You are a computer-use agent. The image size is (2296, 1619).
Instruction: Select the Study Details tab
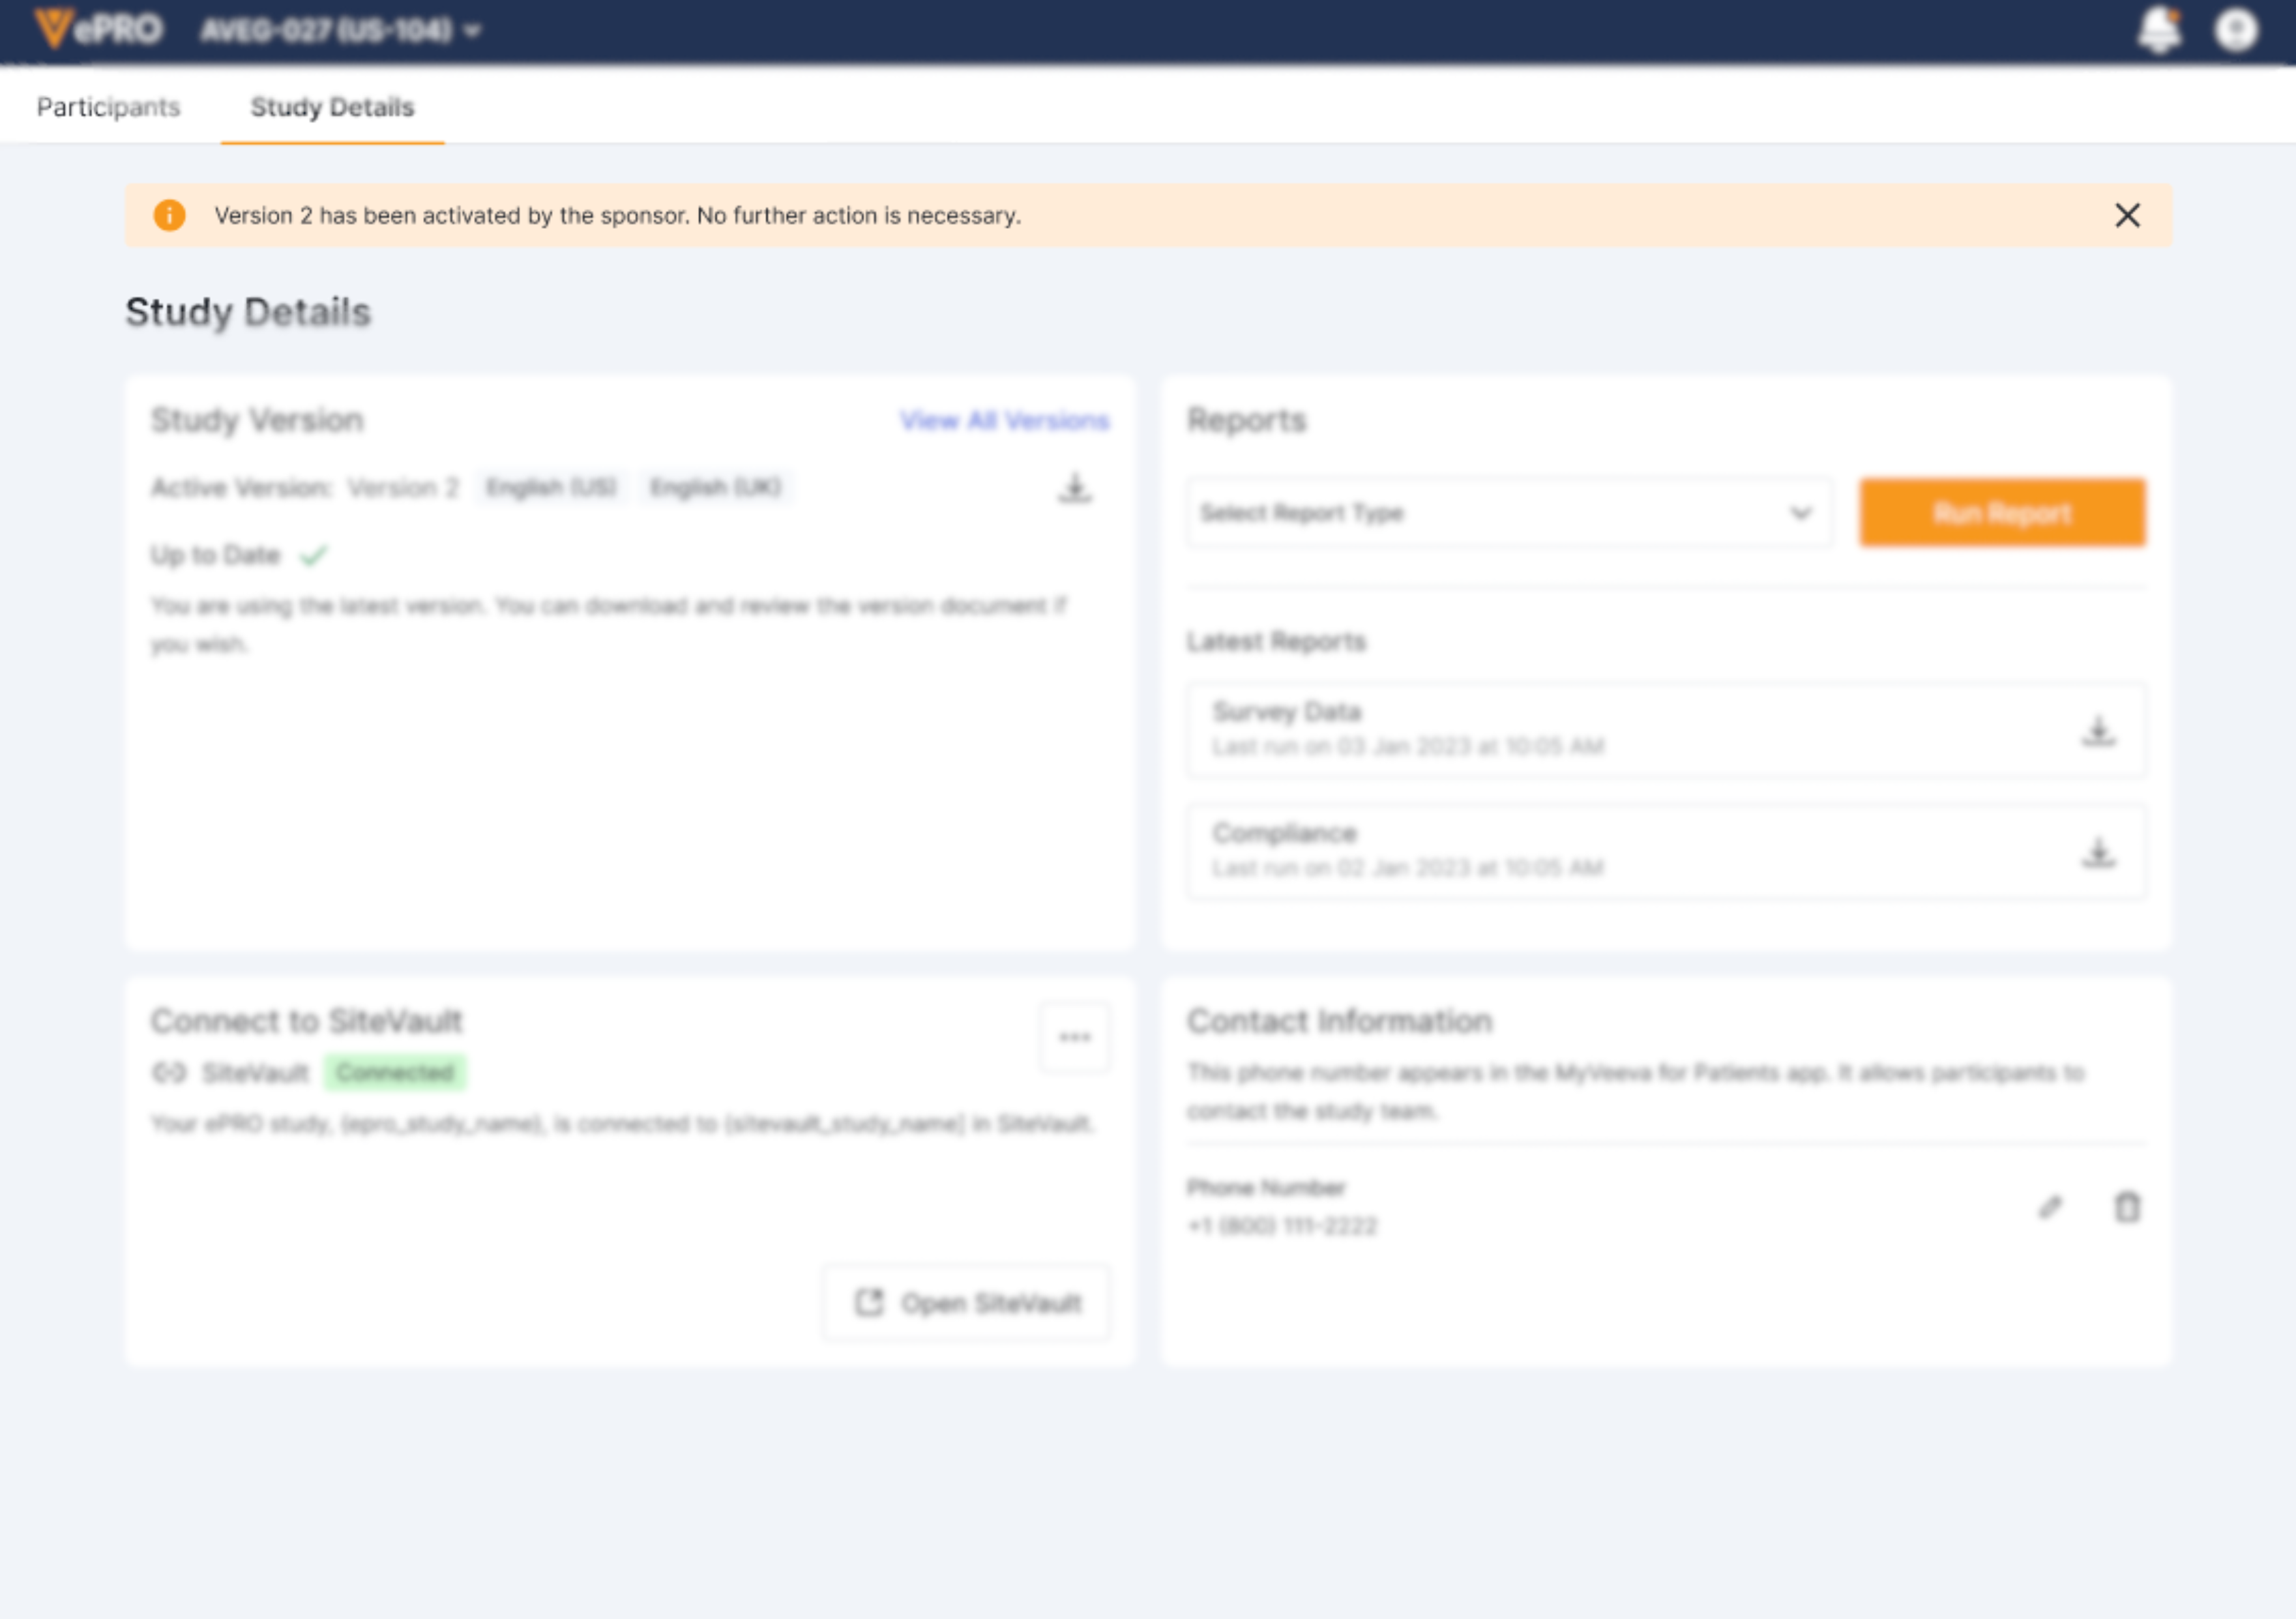pos(332,107)
